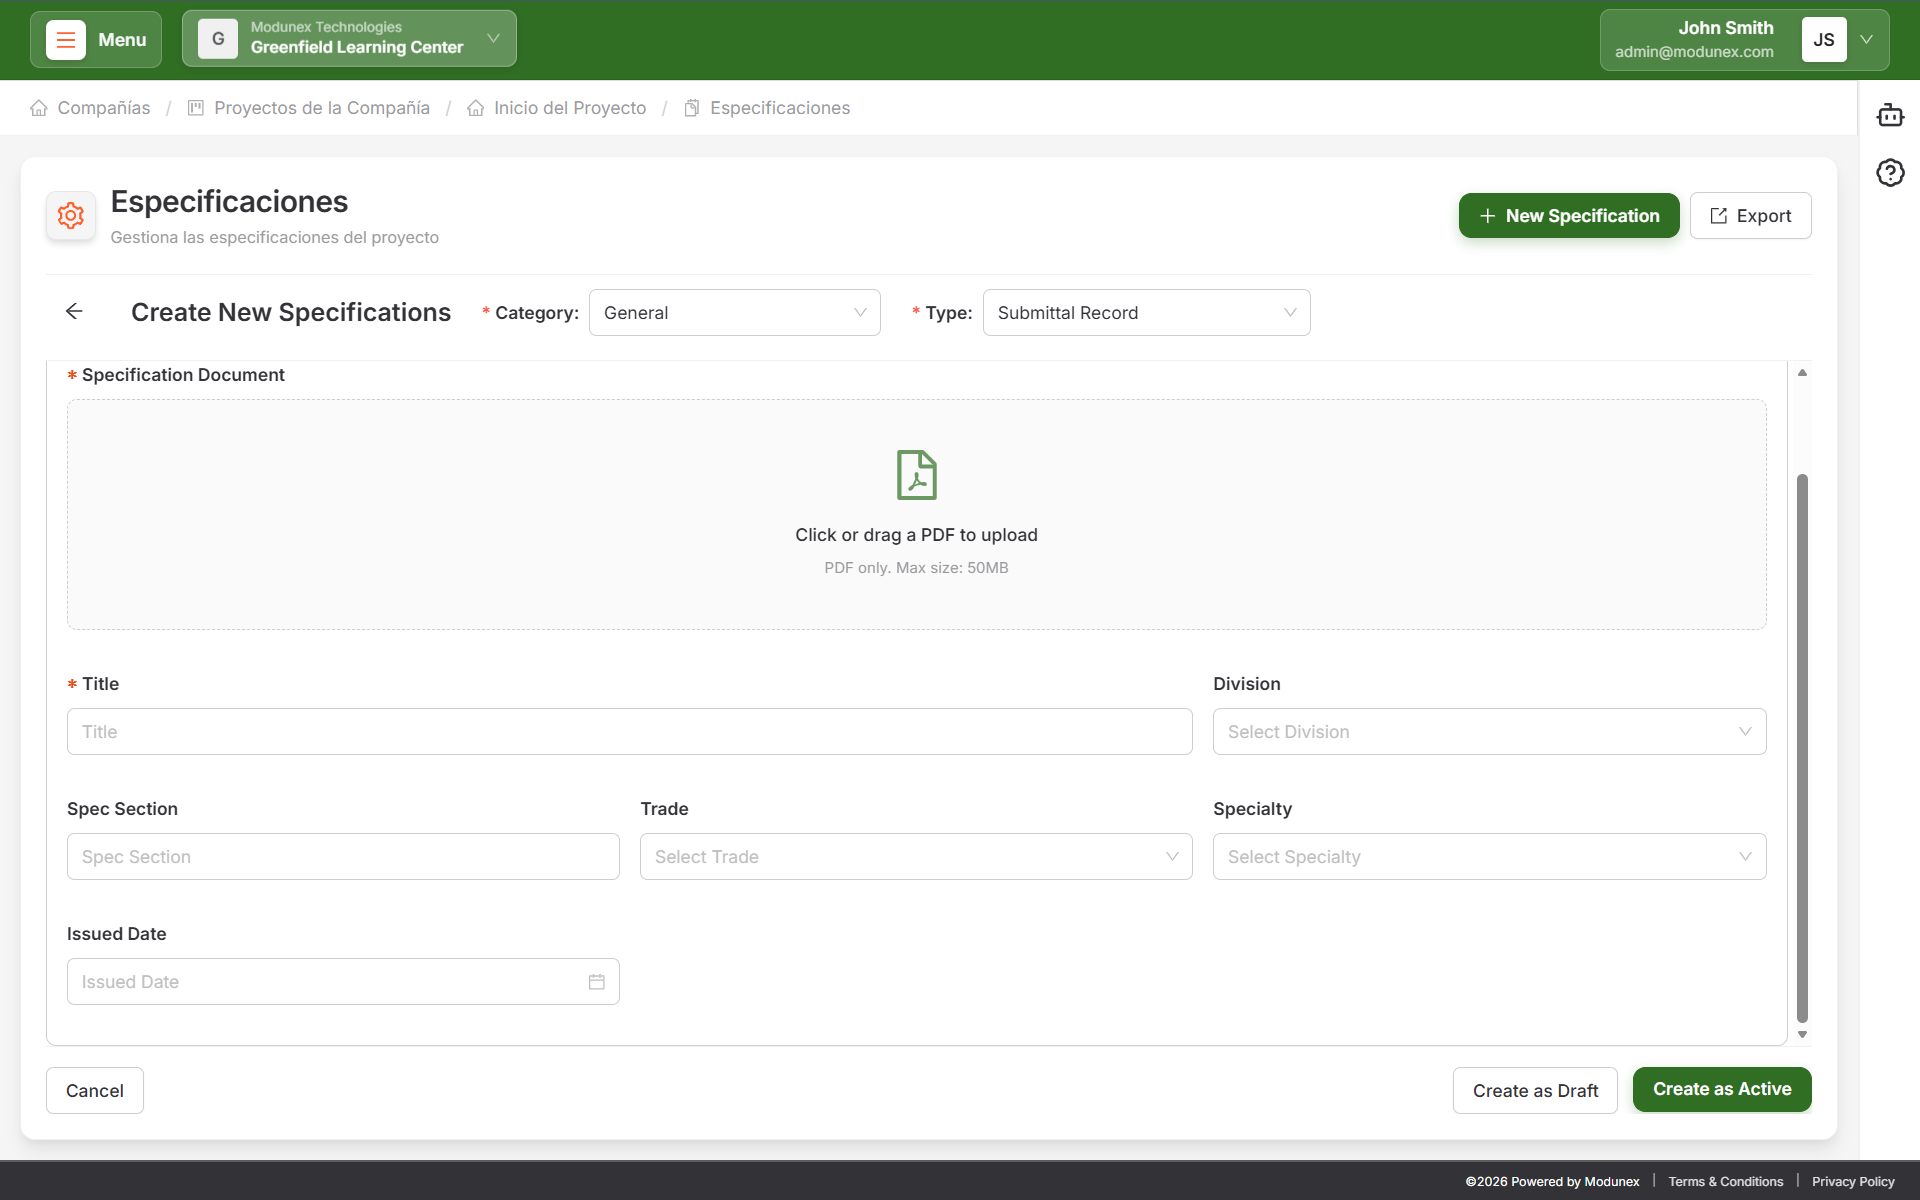Open the calendar icon in Issued Date field
Image resolution: width=1920 pixels, height=1200 pixels.
tap(596, 981)
